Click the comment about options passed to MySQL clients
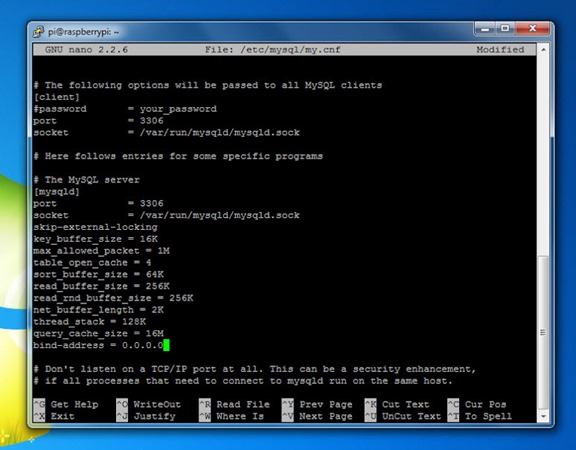 click(208, 85)
